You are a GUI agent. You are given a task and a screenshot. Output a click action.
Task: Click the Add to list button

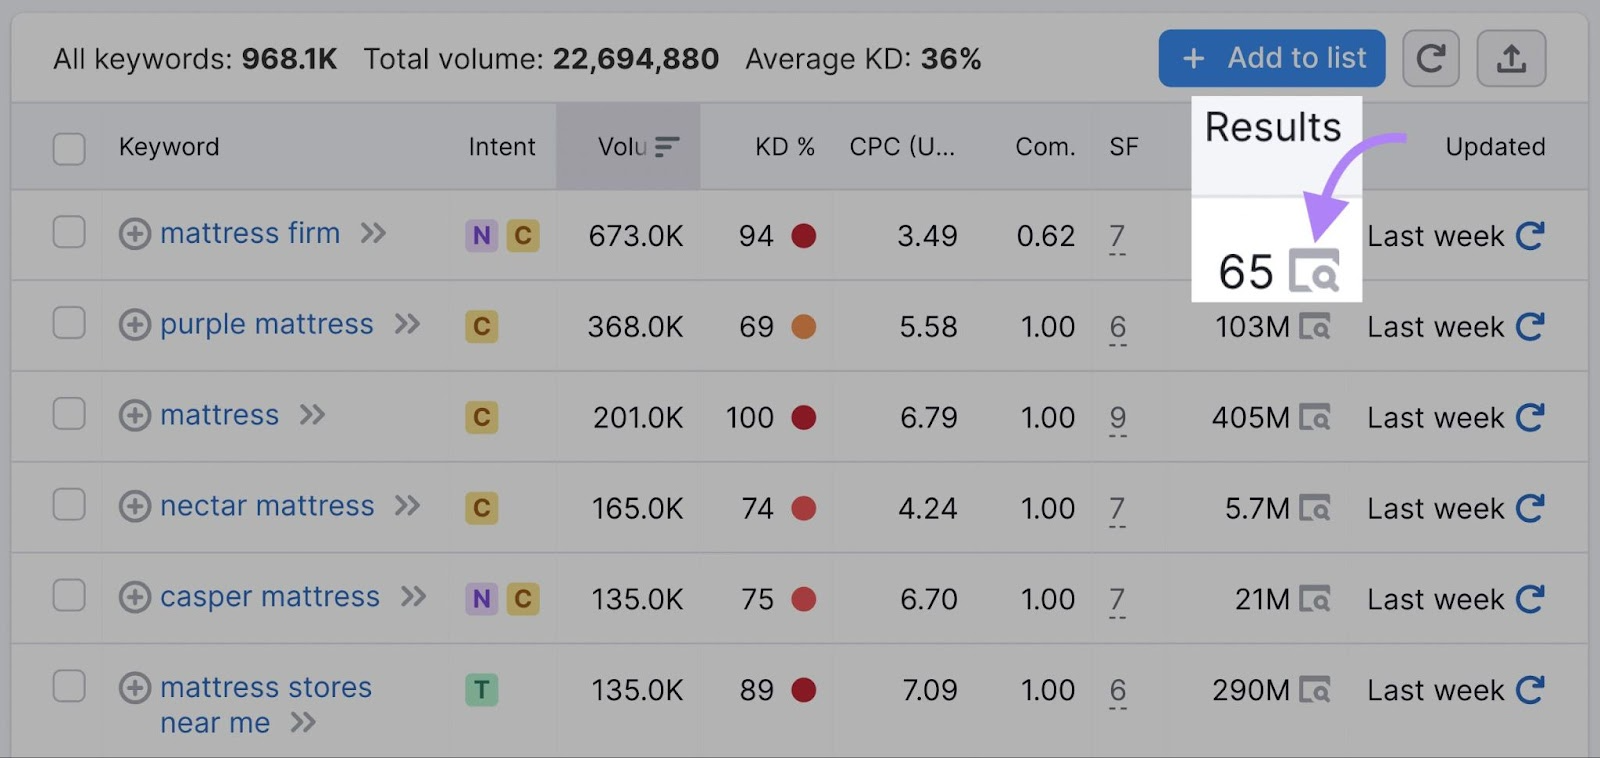1271,59
